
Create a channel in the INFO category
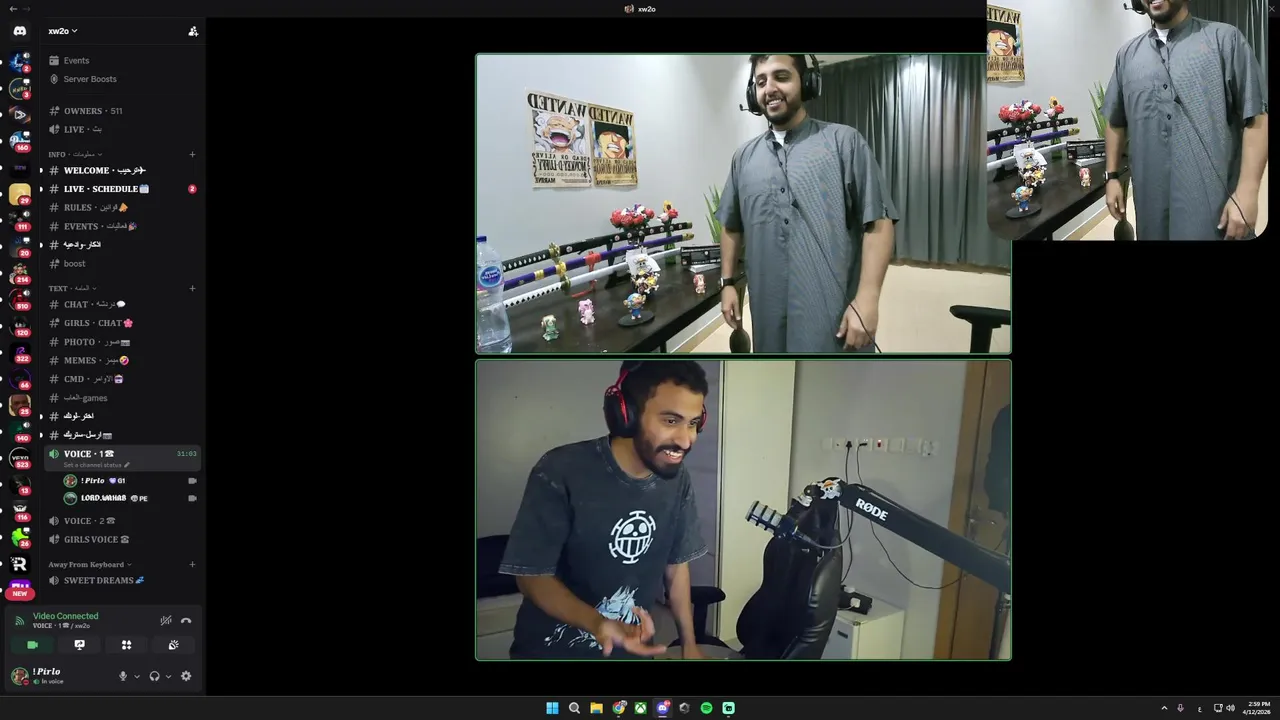tap(192, 154)
